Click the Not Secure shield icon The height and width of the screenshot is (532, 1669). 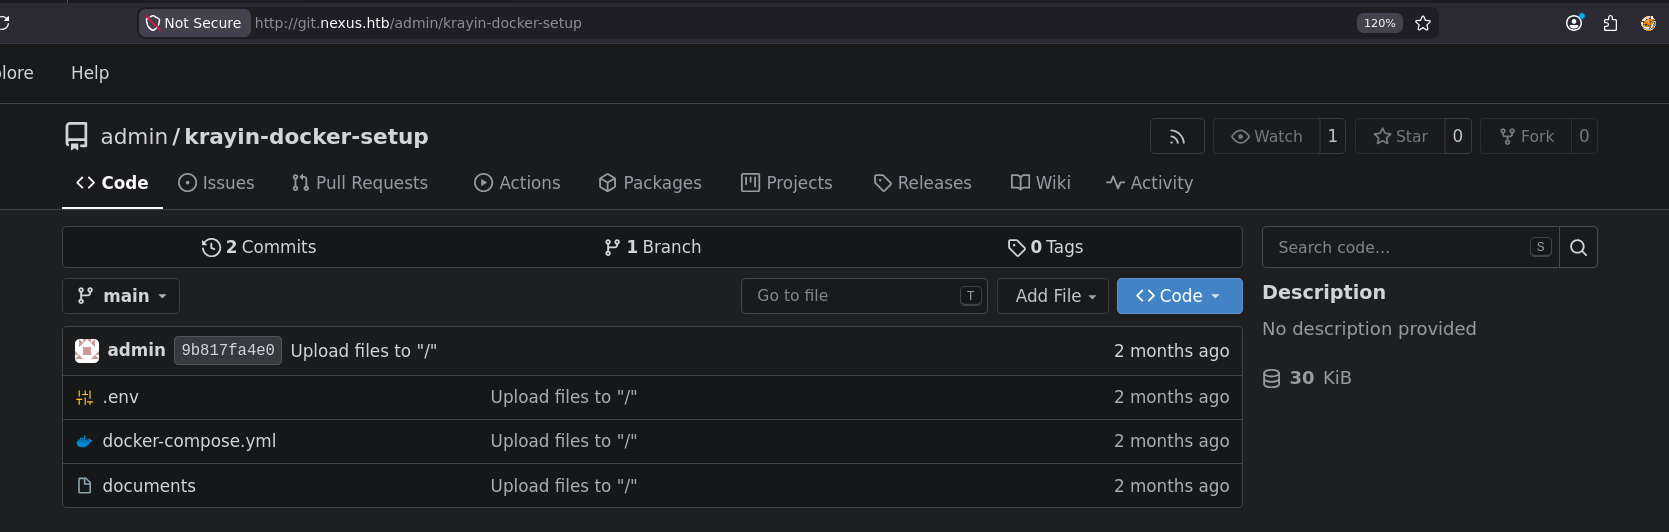[x=152, y=23]
